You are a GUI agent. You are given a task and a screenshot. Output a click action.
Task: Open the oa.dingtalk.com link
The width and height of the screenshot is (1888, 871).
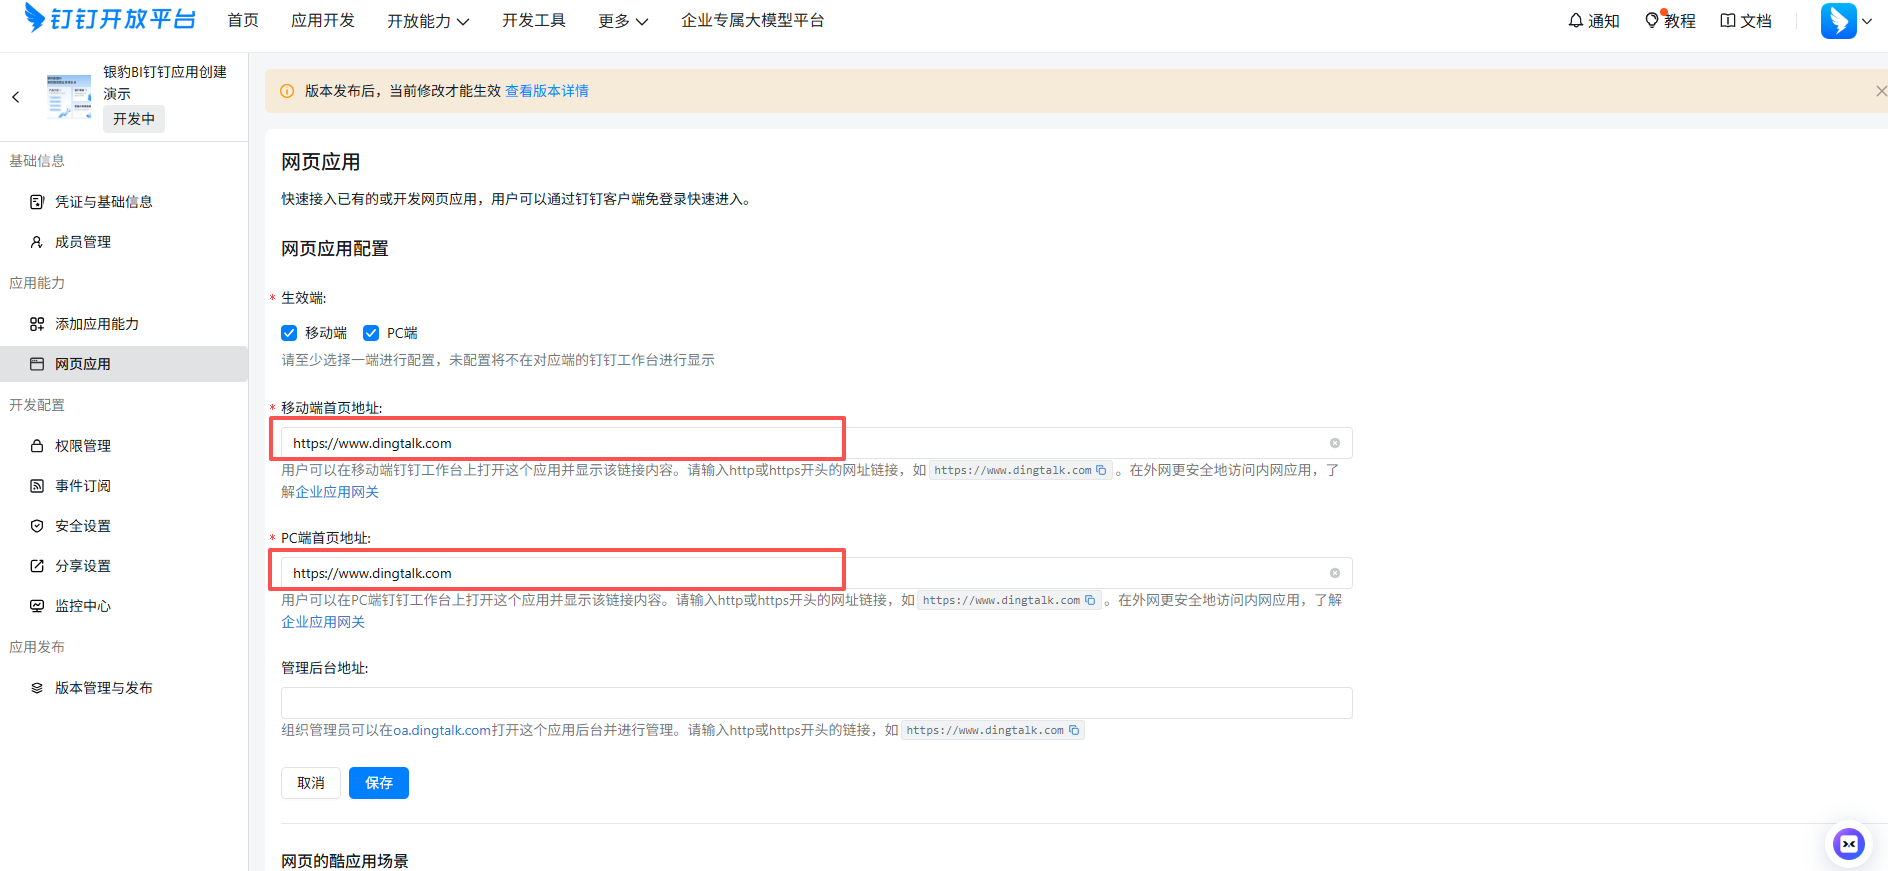(442, 730)
